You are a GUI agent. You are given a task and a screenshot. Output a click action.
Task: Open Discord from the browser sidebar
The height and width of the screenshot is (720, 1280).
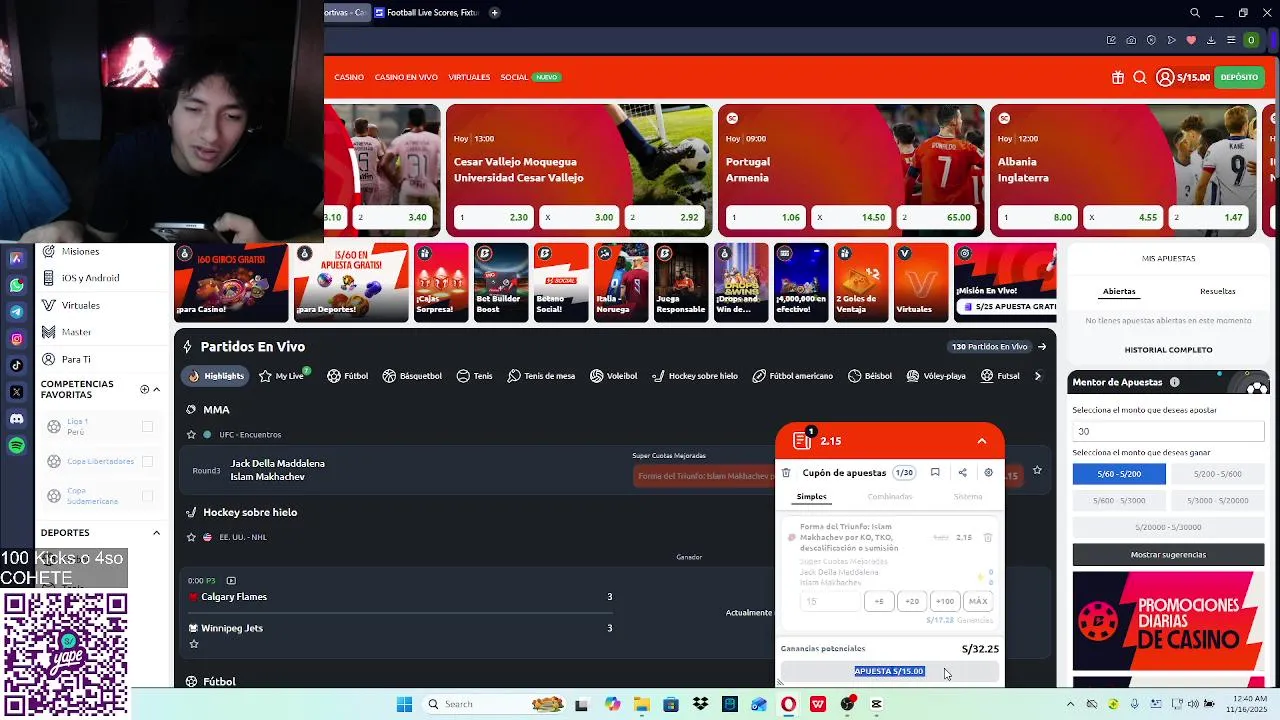click(x=16, y=419)
